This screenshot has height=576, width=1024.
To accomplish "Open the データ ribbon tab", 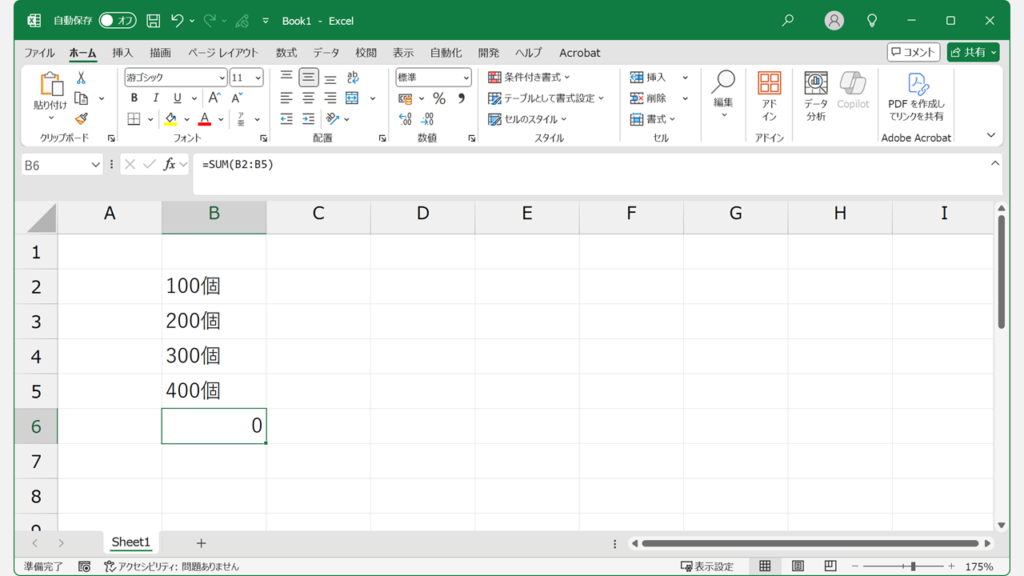I will (326, 53).
